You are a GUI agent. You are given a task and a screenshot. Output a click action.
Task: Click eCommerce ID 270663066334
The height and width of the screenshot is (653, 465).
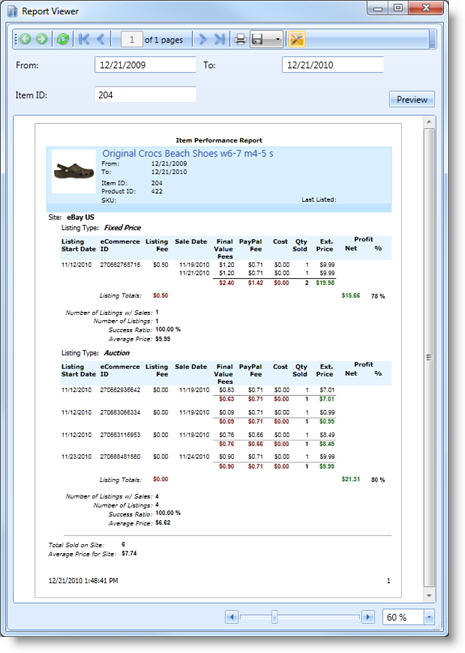click(120, 413)
